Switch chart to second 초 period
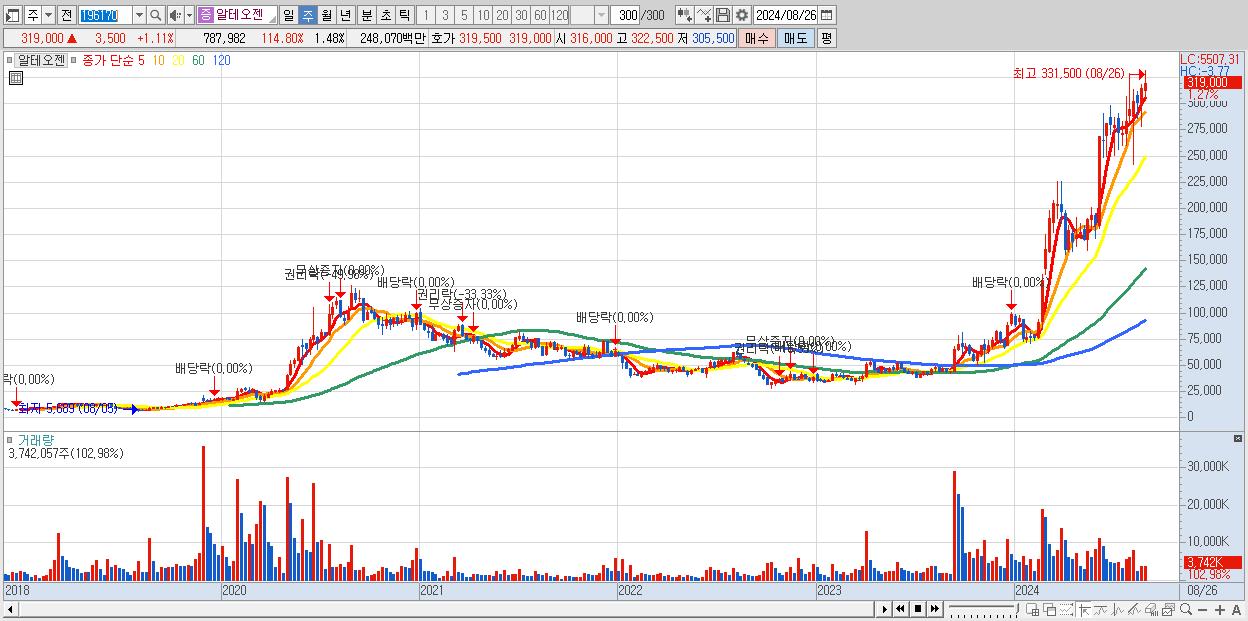The height and width of the screenshot is (621, 1248). [x=385, y=15]
